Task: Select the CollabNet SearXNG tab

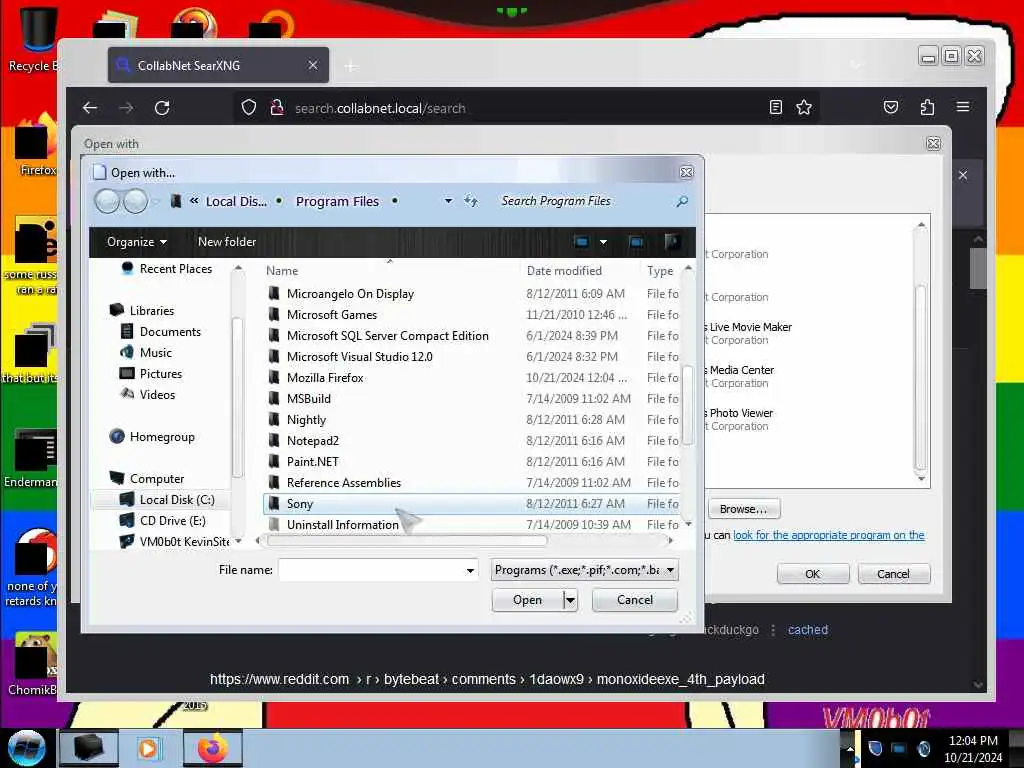Action: pyautogui.click(x=218, y=65)
